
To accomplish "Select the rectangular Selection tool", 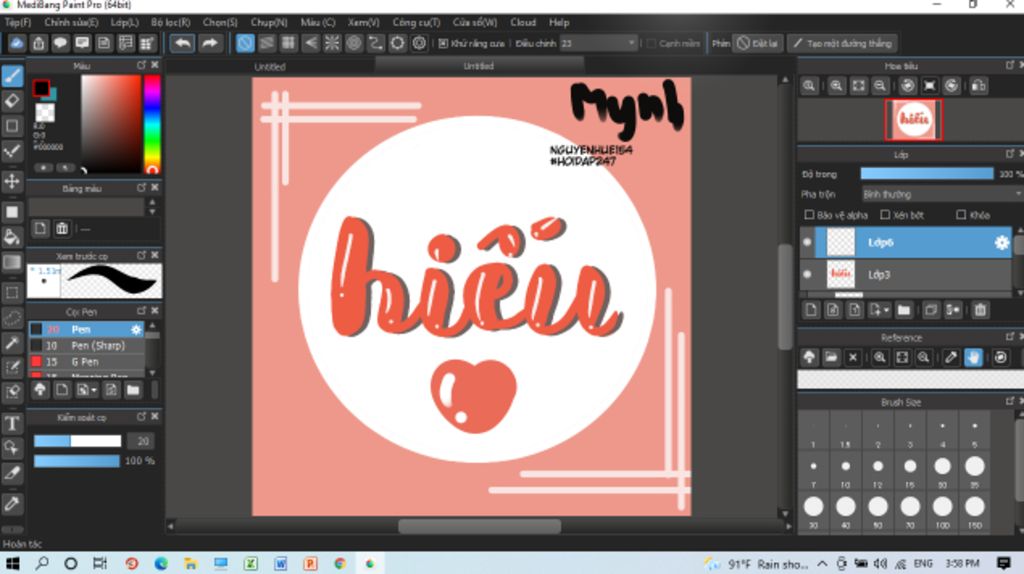I will (x=12, y=292).
